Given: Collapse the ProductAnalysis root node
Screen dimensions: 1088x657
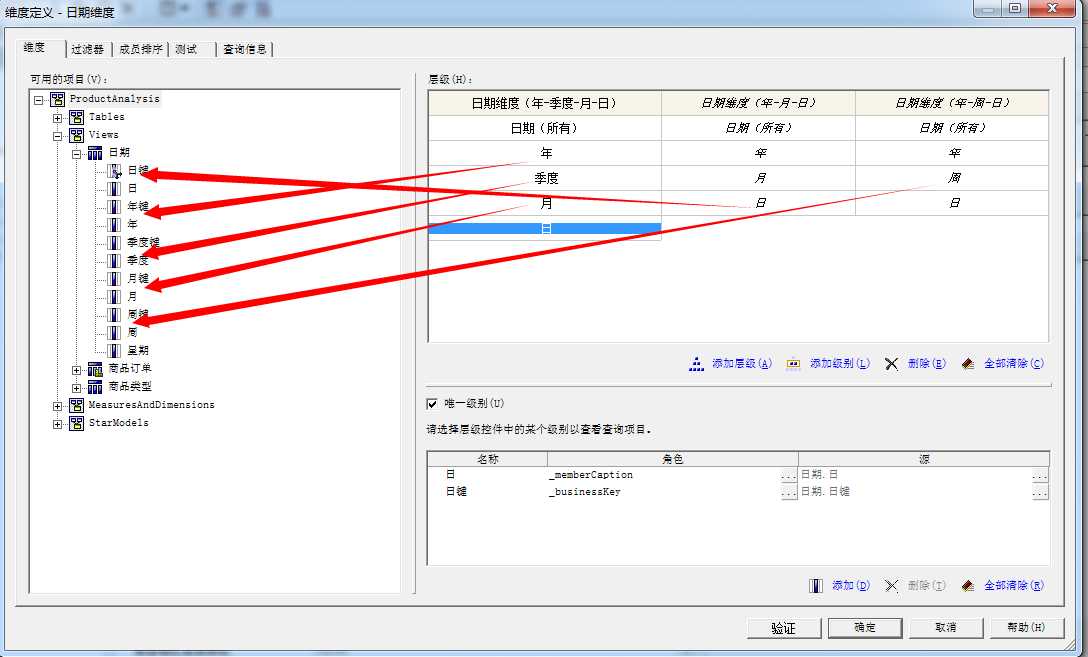Looking at the screenshot, I should (39, 100).
